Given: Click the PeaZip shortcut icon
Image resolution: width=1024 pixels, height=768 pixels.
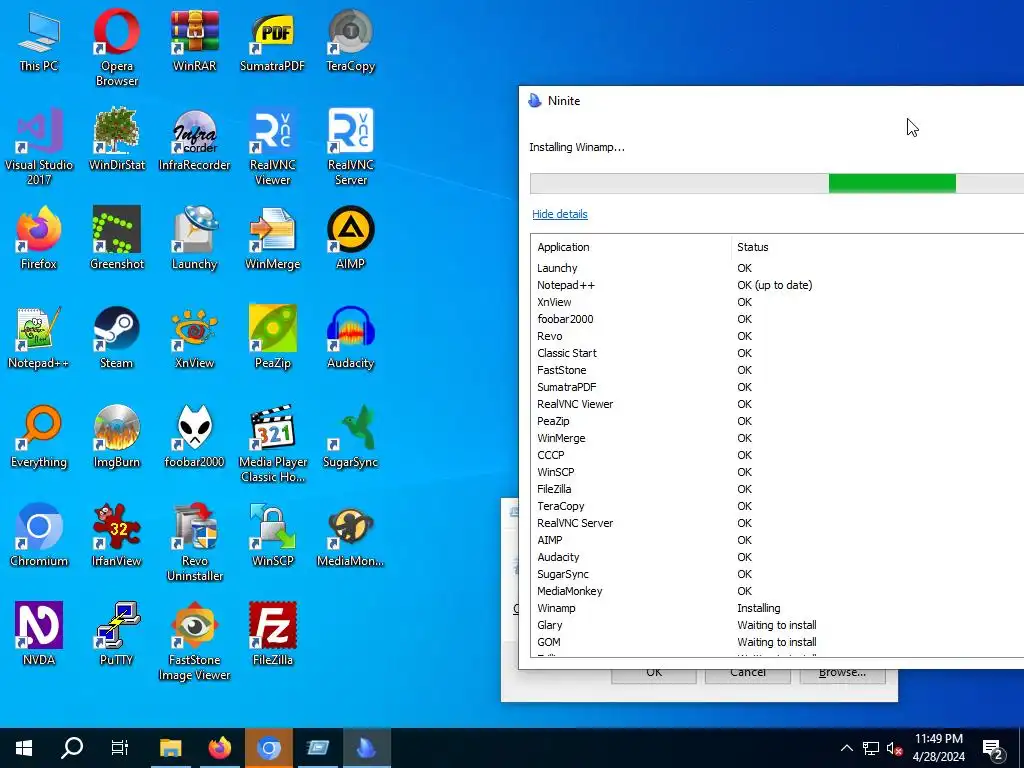Looking at the screenshot, I should point(272,337).
